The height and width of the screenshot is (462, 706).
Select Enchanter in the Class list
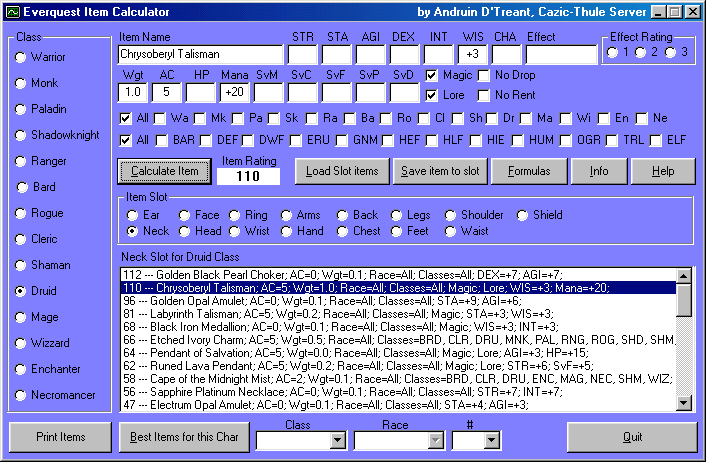20,369
